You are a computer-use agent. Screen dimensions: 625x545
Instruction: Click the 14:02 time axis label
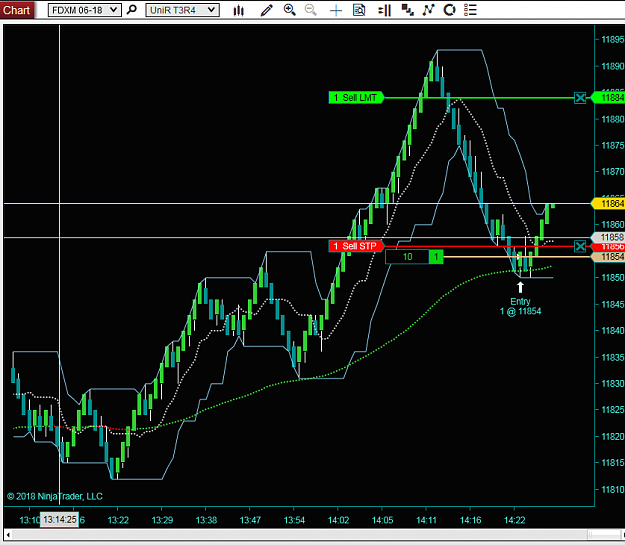[338, 520]
